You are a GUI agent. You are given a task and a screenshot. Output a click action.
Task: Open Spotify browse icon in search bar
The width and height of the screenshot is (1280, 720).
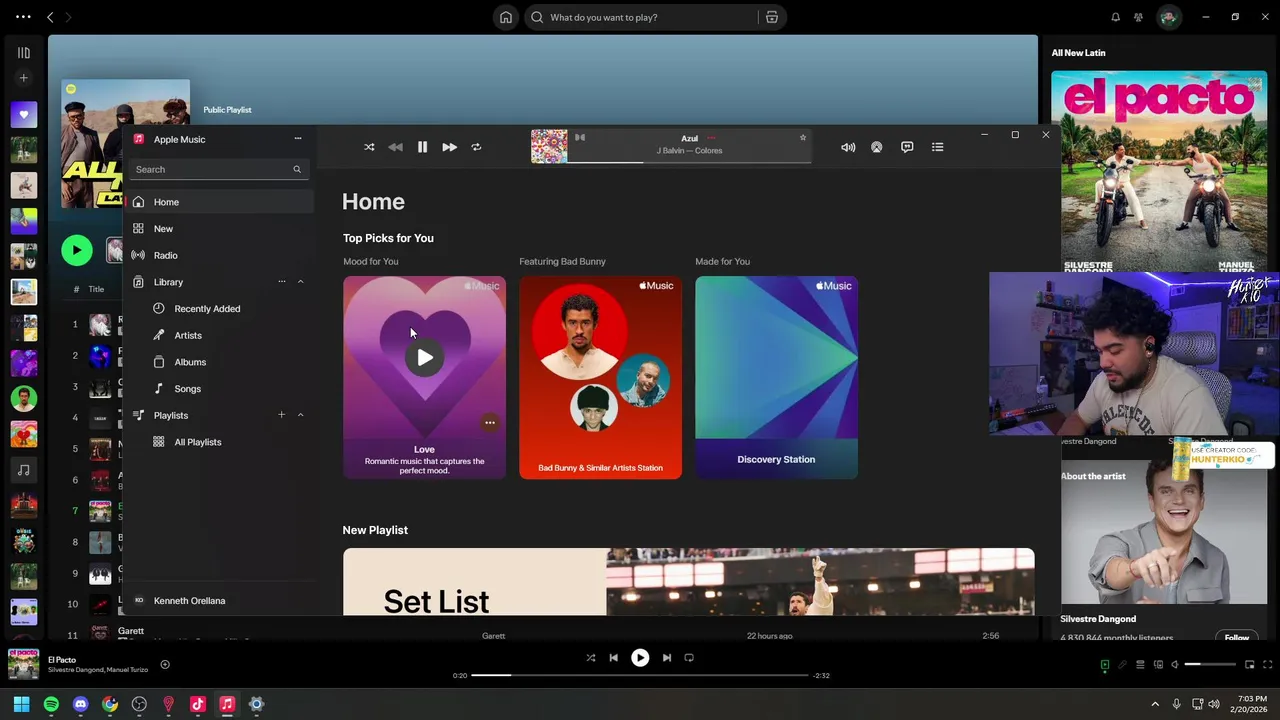772,17
